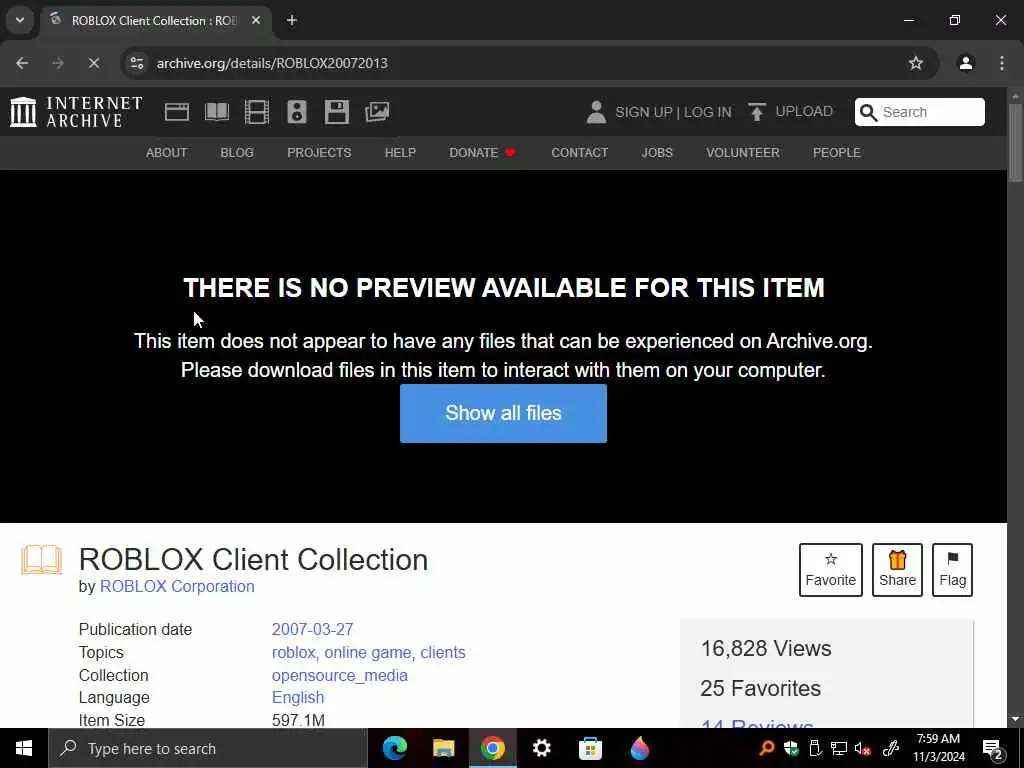Open a new tab with plus button
The width and height of the screenshot is (1024, 768).
pyautogui.click(x=292, y=20)
